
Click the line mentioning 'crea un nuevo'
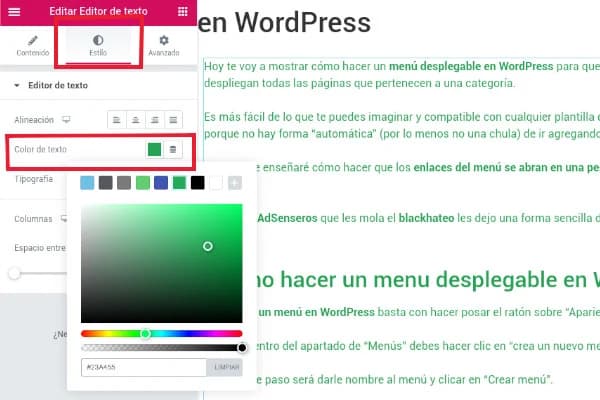428,346
